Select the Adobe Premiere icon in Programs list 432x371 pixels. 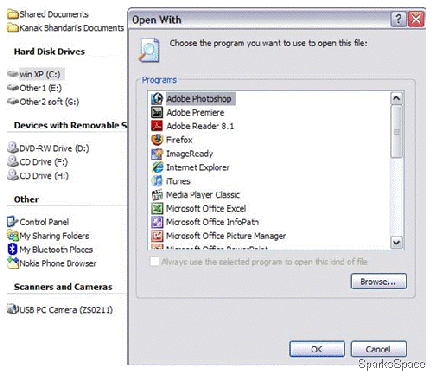(157, 112)
